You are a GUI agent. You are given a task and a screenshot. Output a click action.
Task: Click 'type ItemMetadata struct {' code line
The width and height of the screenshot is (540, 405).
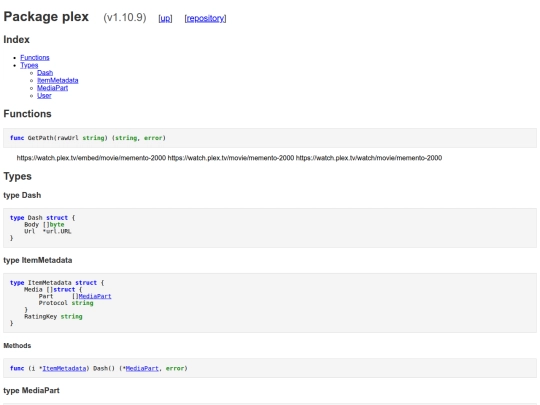pos(57,282)
